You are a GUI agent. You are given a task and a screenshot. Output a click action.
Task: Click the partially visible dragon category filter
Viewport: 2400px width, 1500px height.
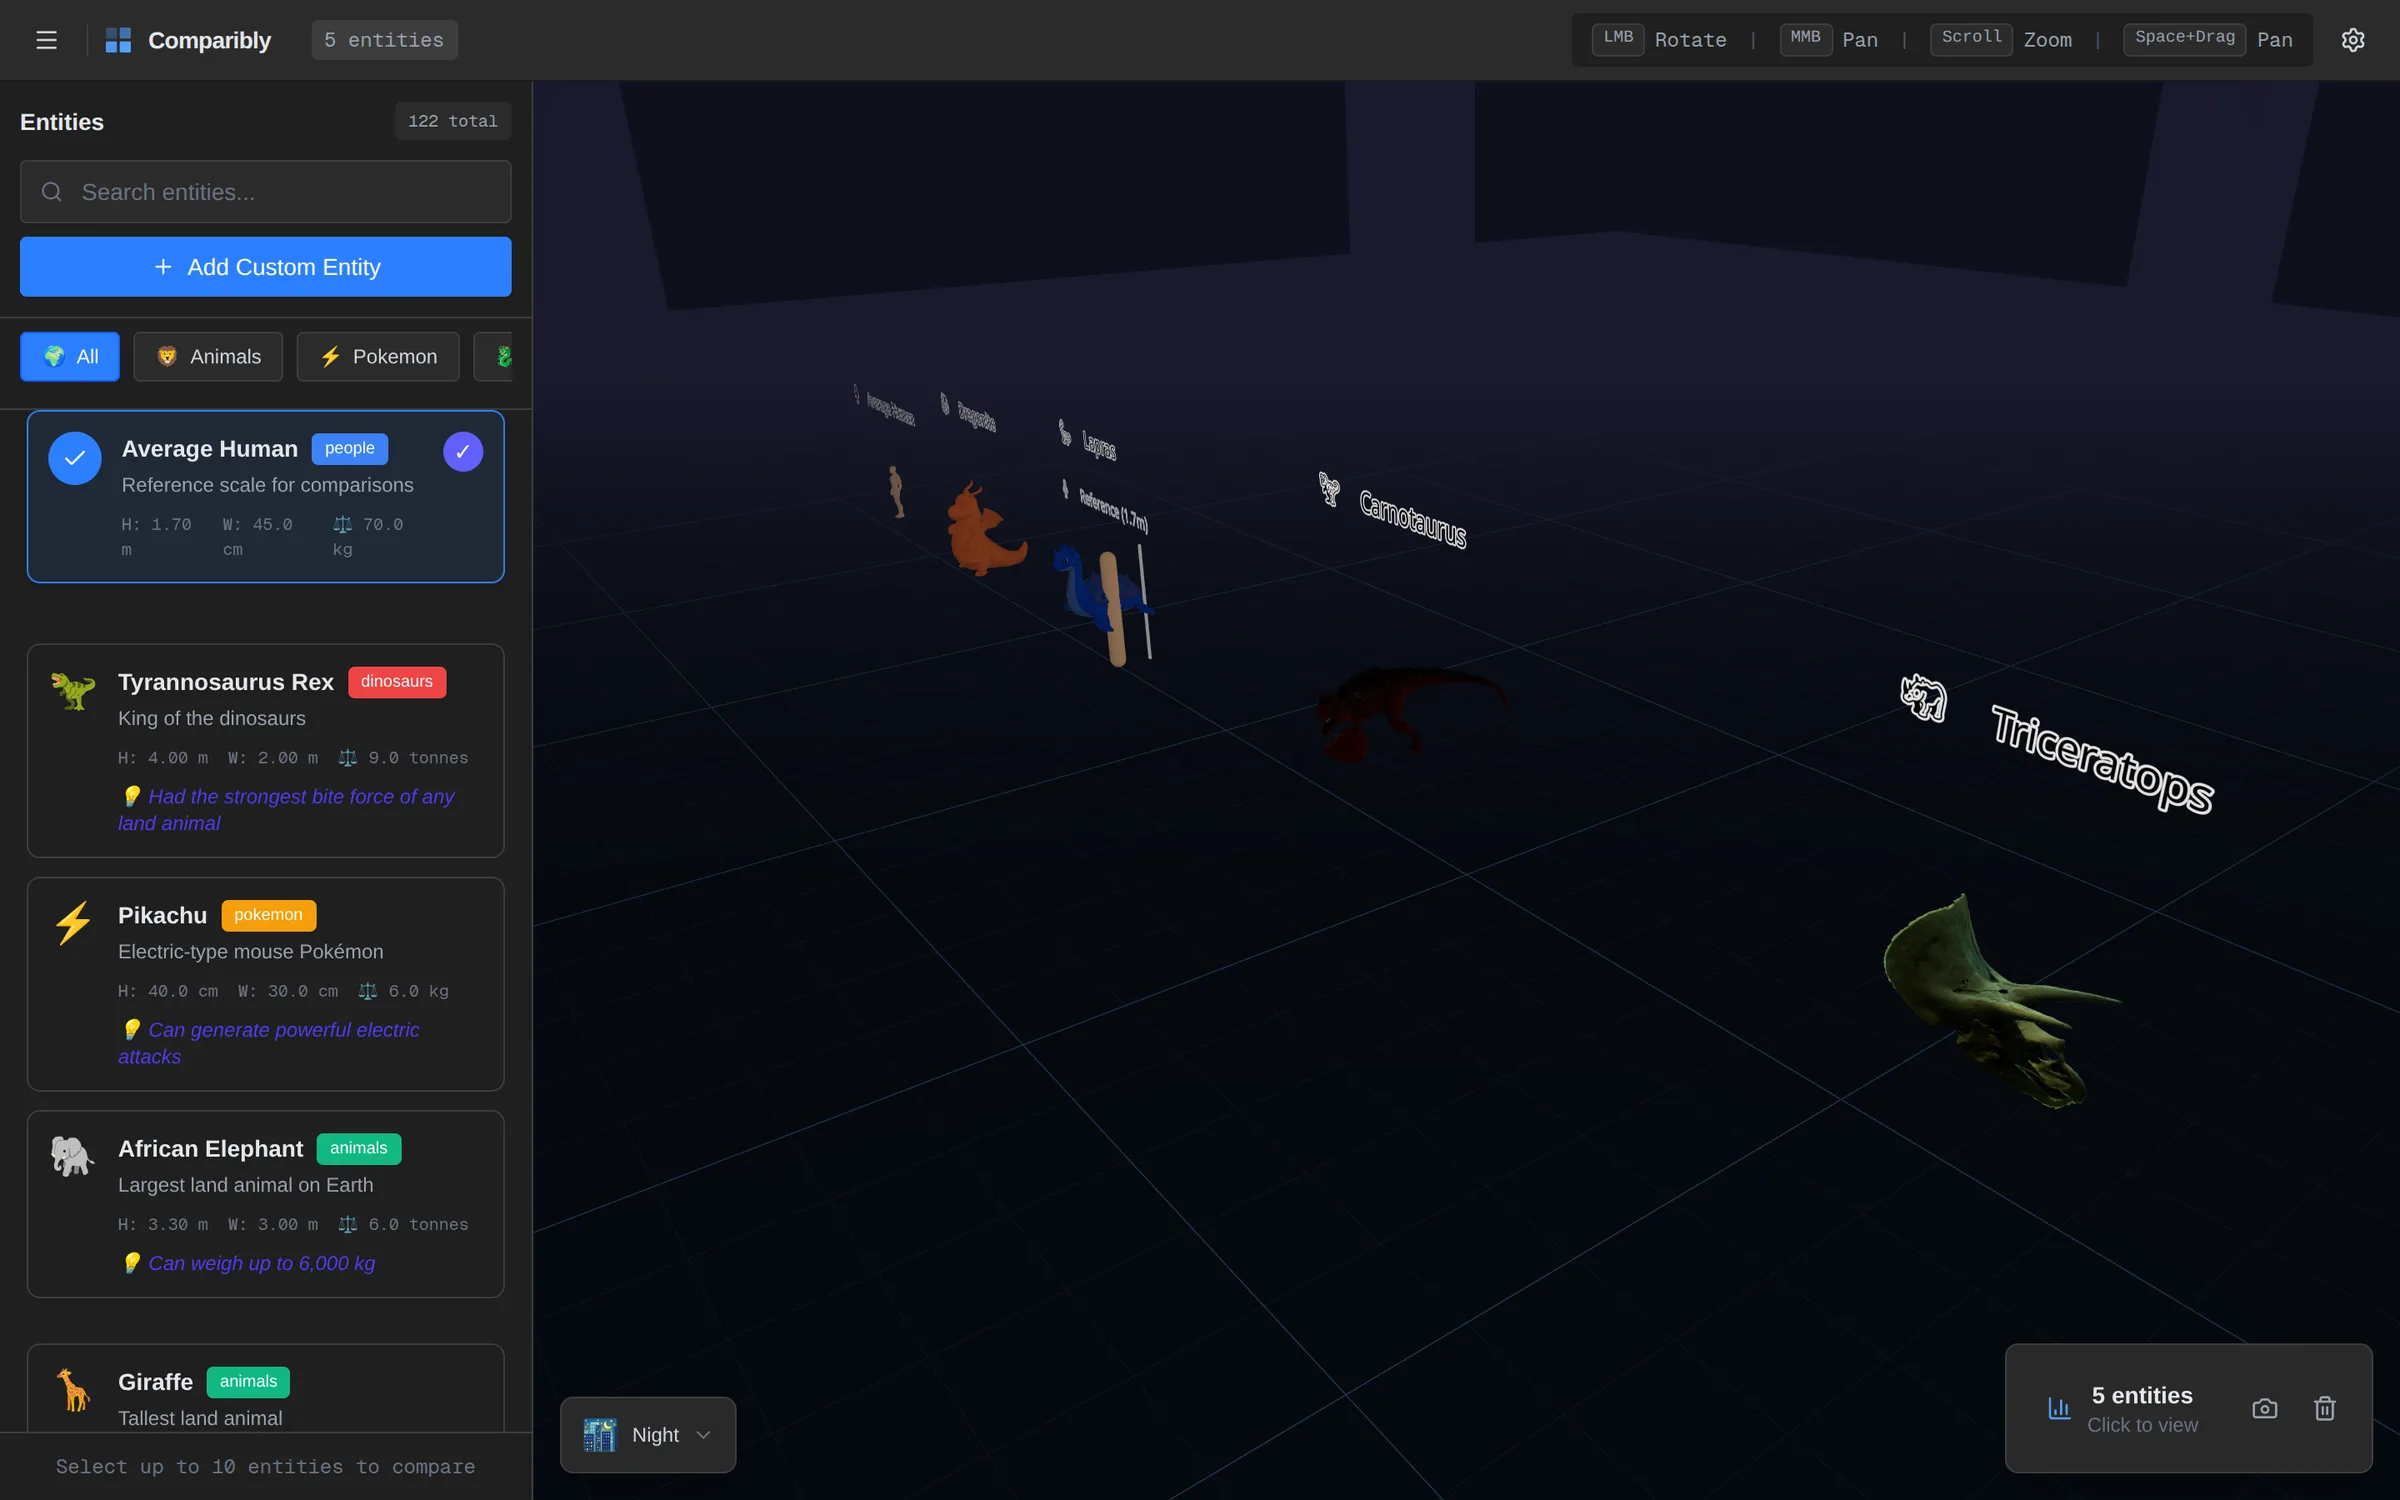tap(494, 356)
